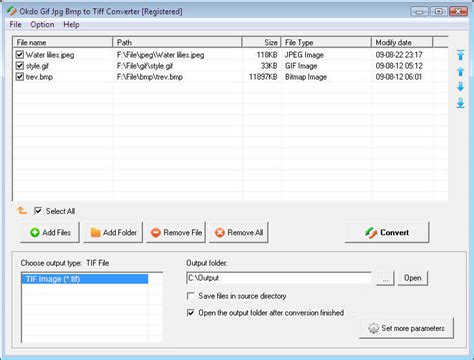This screenshot has width=474, height=360.
Task: Click the path F:\File\gif\style.gif
Action: [145, 66]
